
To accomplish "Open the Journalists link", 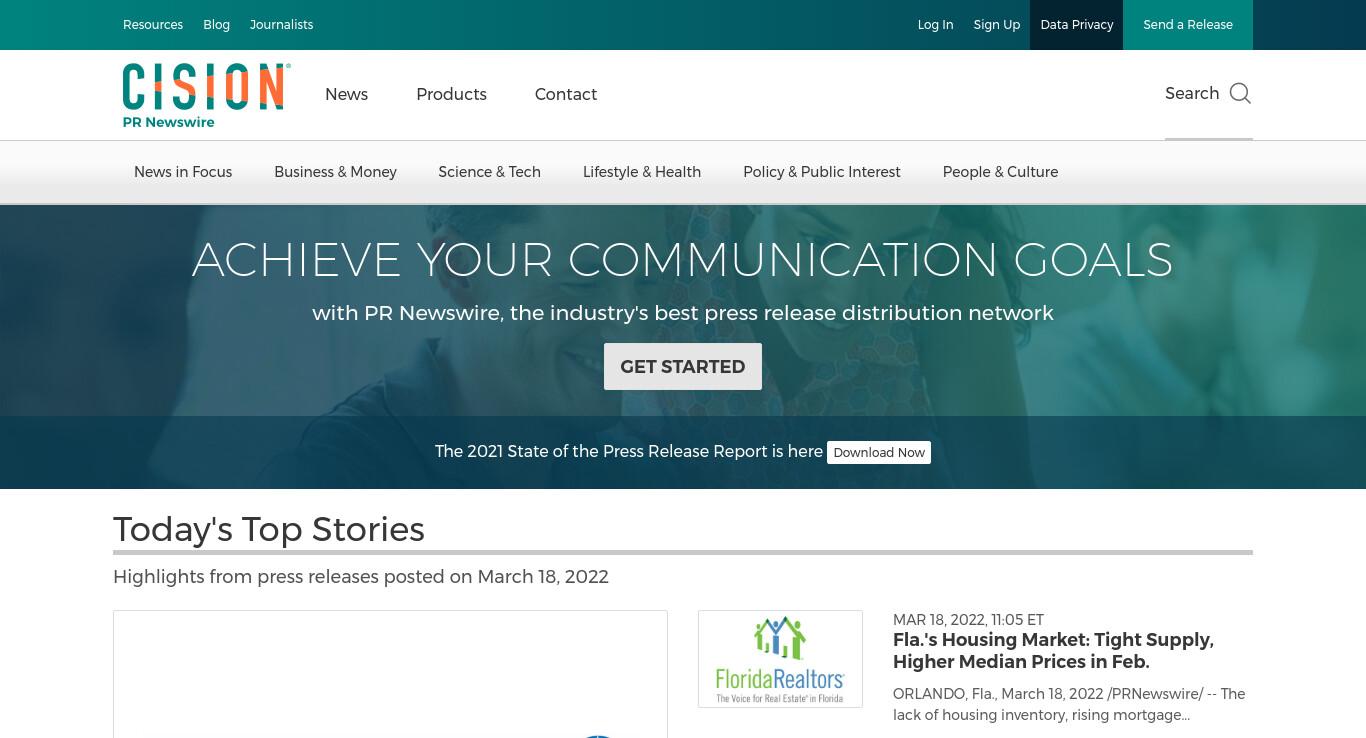I will click(281, 25).
